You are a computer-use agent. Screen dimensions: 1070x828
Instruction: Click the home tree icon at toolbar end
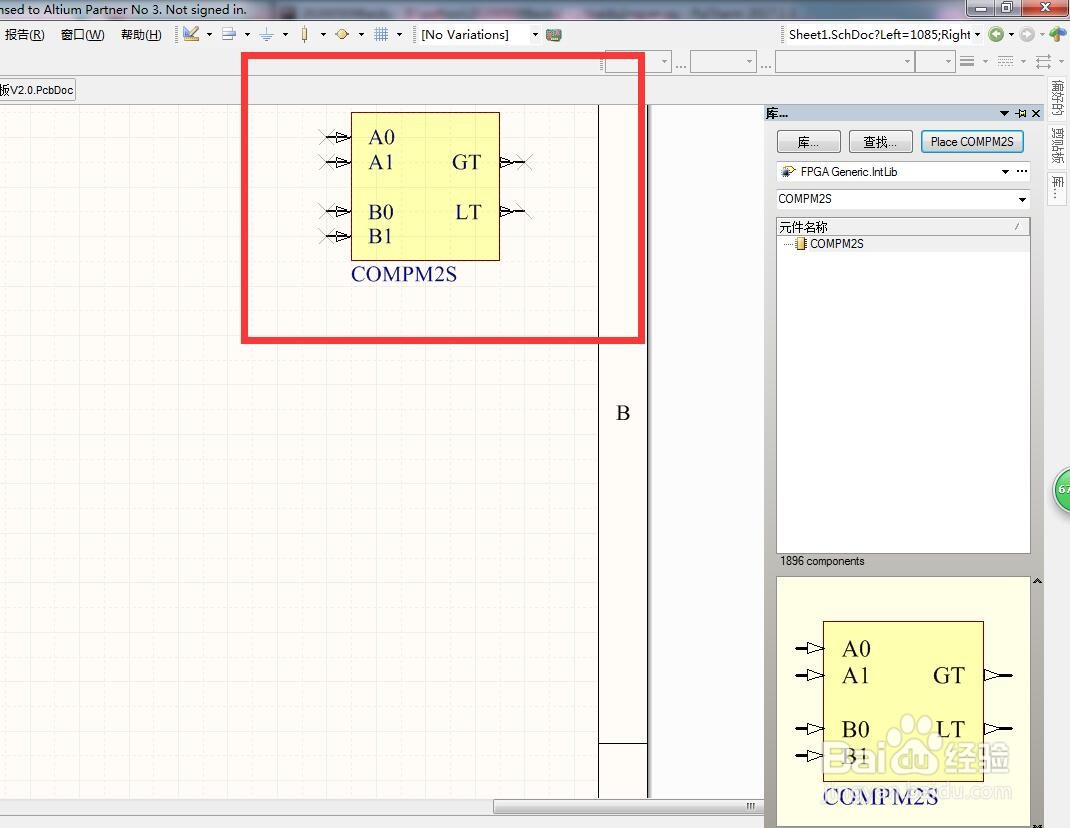click(1058, 34)
